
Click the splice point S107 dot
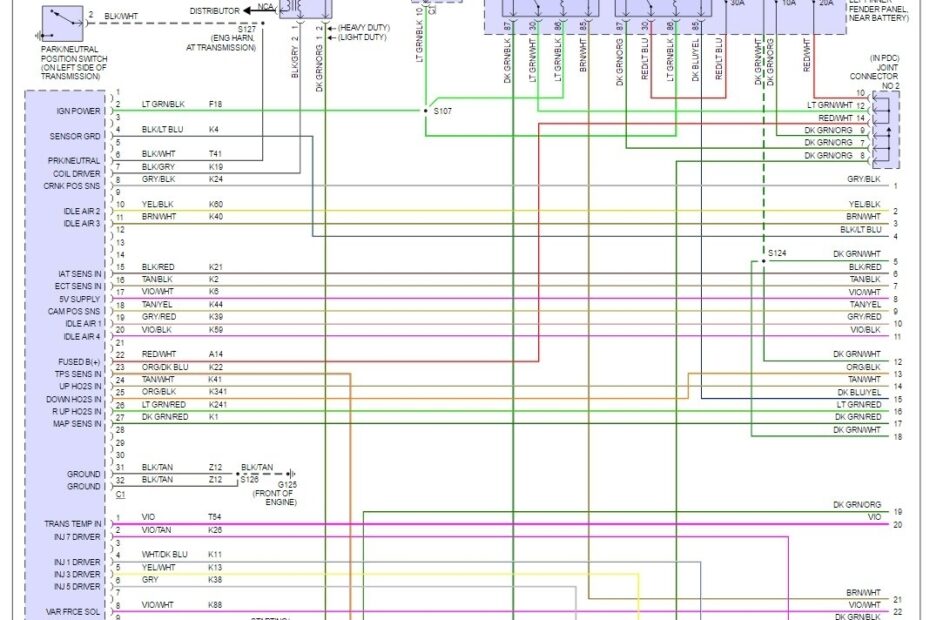point(424,110)
